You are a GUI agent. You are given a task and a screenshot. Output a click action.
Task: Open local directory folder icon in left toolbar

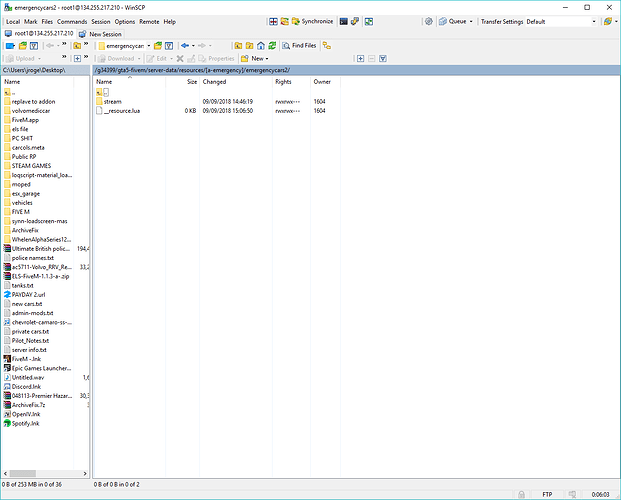point(23,46)
